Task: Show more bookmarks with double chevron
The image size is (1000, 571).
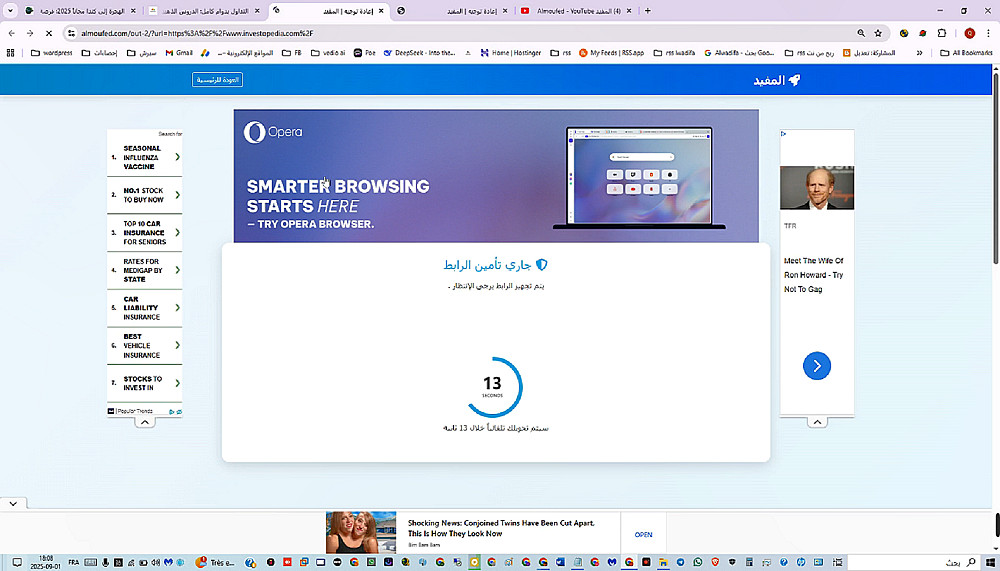Action: tap(919, 53)
